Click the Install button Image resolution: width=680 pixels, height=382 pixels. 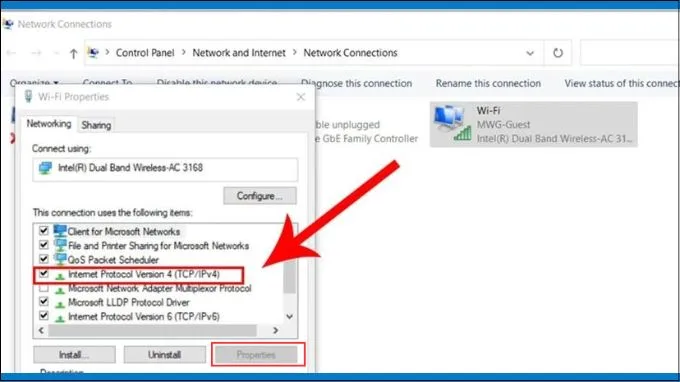coord(74,355)
